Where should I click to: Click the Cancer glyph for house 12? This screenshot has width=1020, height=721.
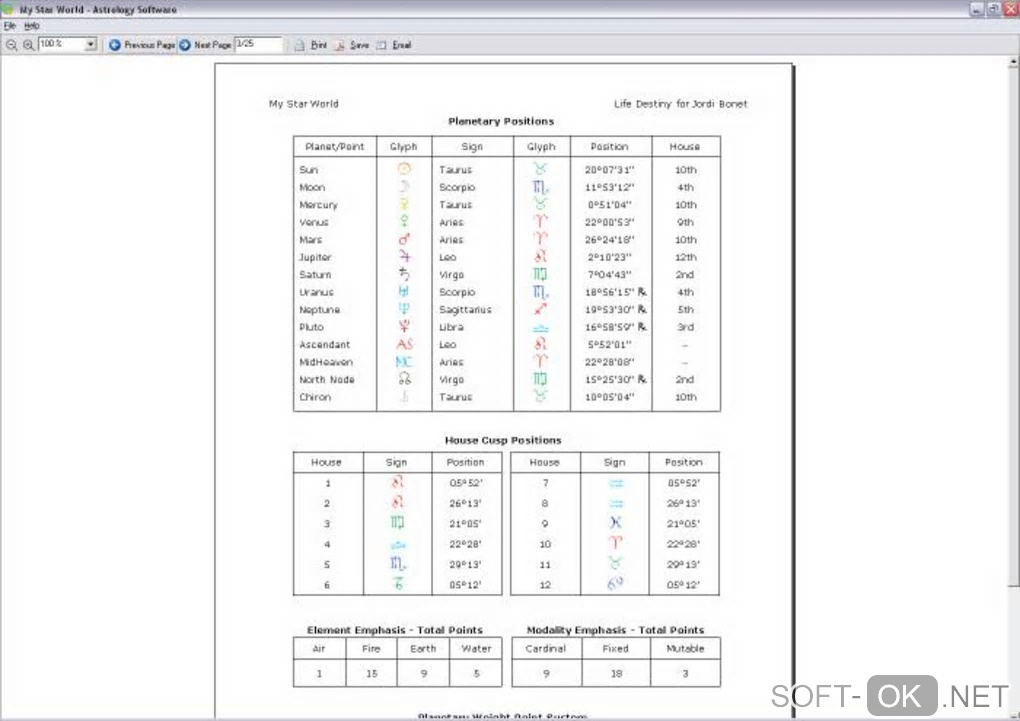click(x=615, y=584)
